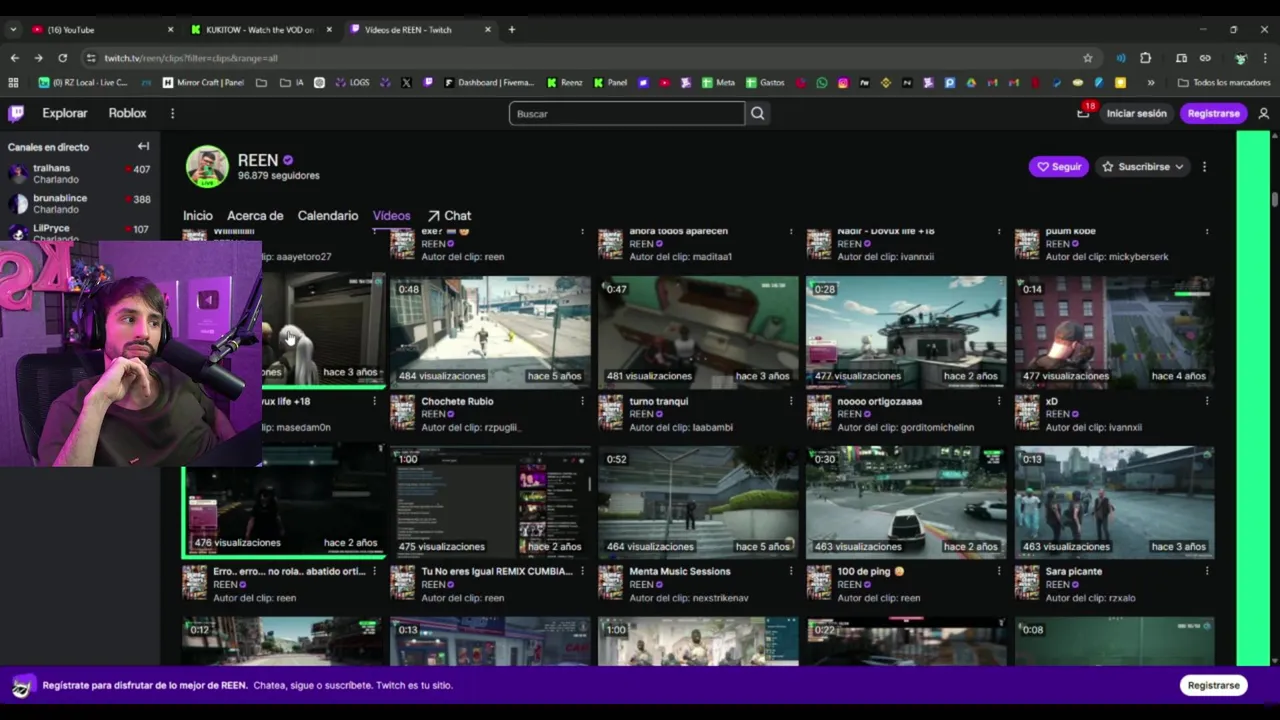Open options for Sara picante clip

point(1206,571)
